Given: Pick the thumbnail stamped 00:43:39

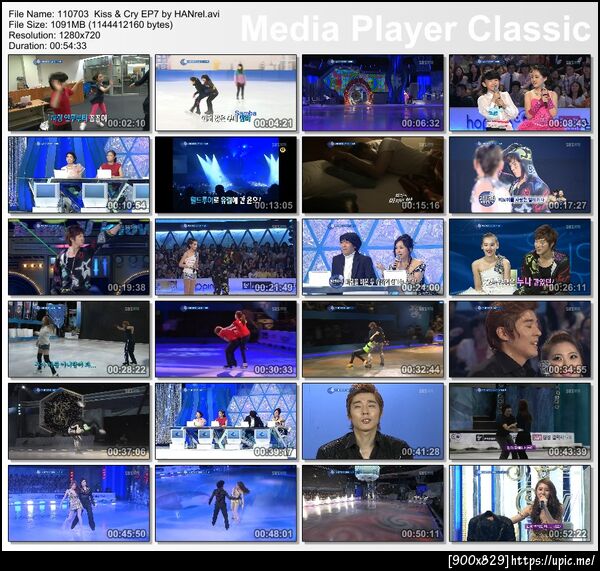Looking at the screenshot, I should point(520,421).
